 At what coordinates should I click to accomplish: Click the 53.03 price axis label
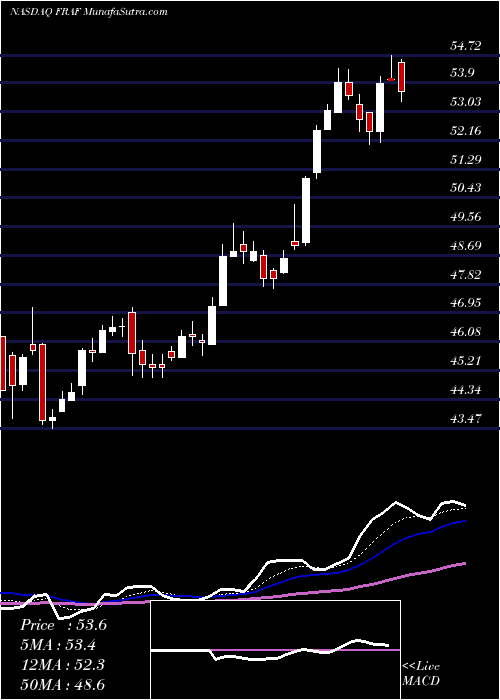[x=466, y=102]
